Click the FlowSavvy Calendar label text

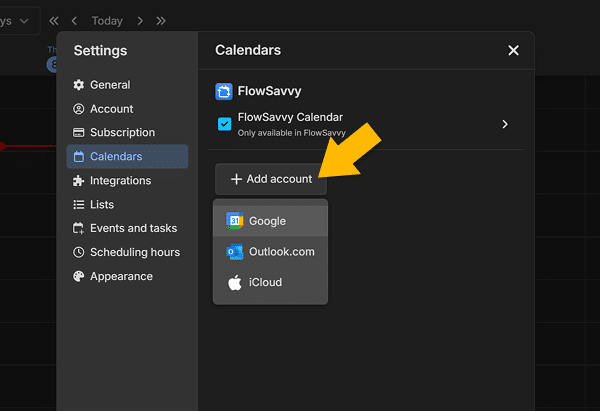click(290, 117)
